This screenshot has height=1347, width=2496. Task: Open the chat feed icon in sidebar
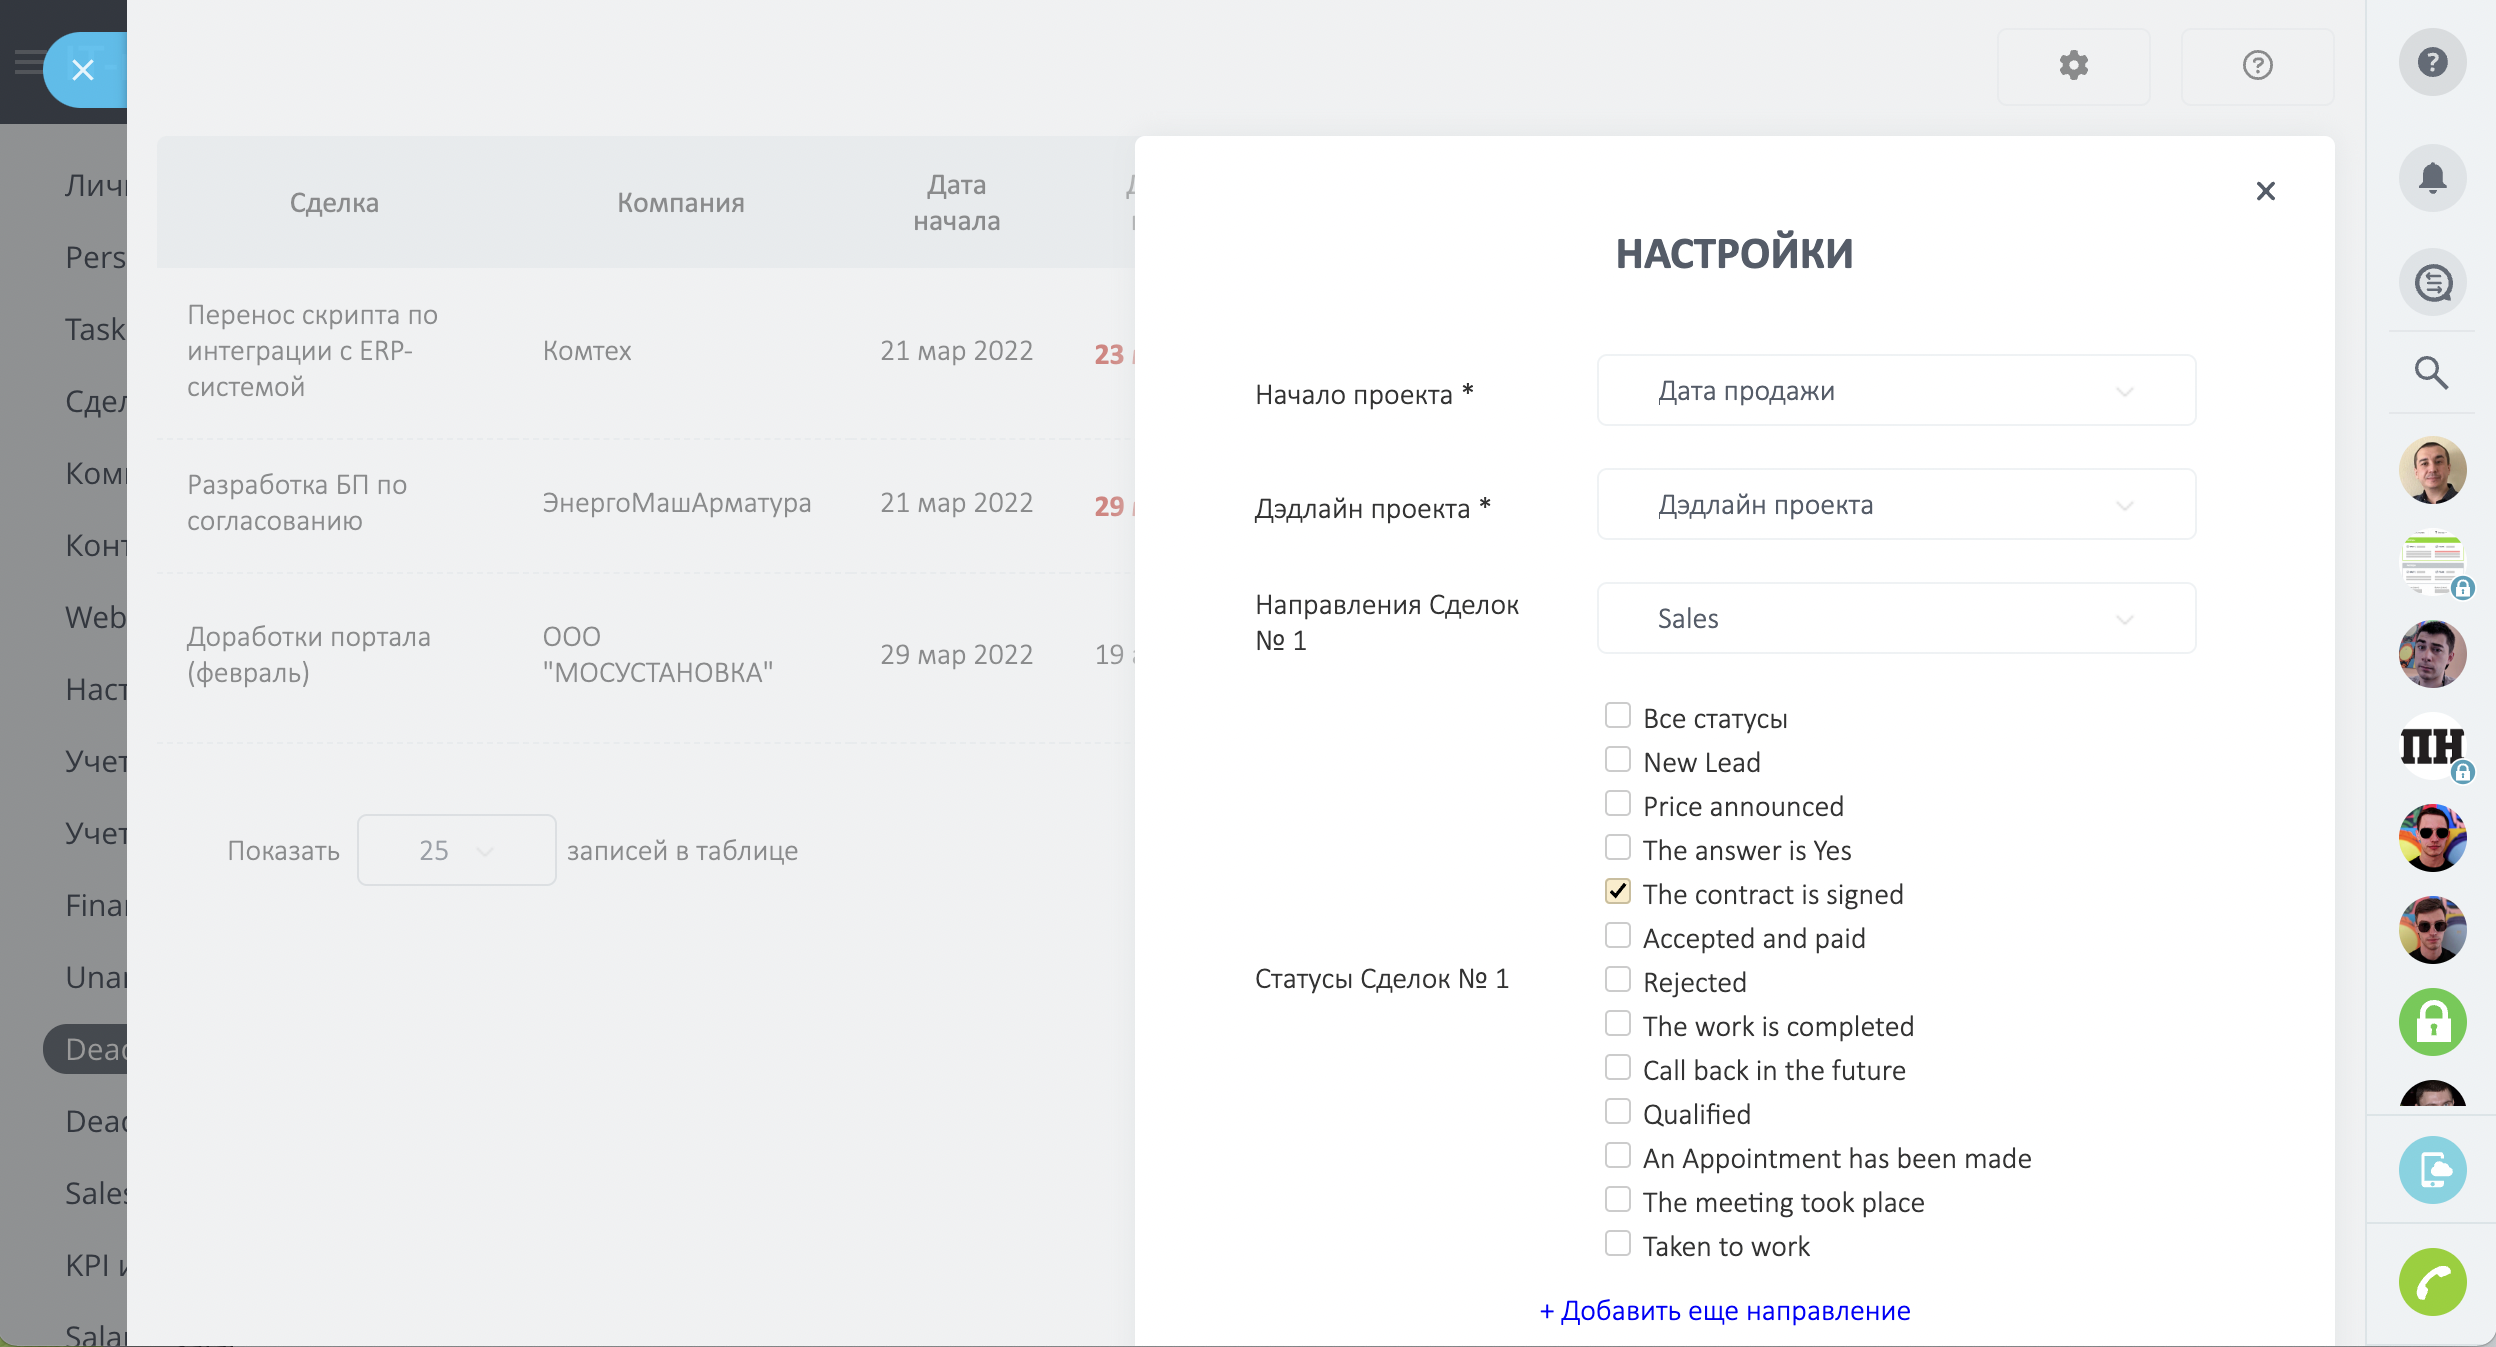[2432, 283]
